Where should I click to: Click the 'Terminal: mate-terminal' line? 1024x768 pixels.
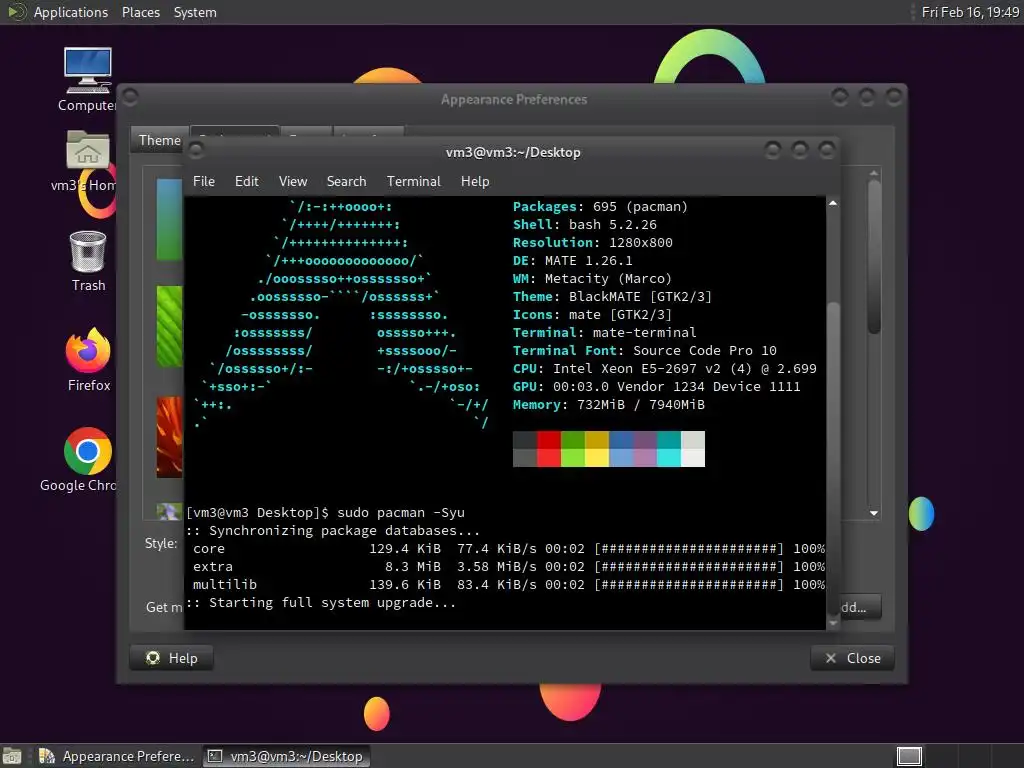(605, 332)
